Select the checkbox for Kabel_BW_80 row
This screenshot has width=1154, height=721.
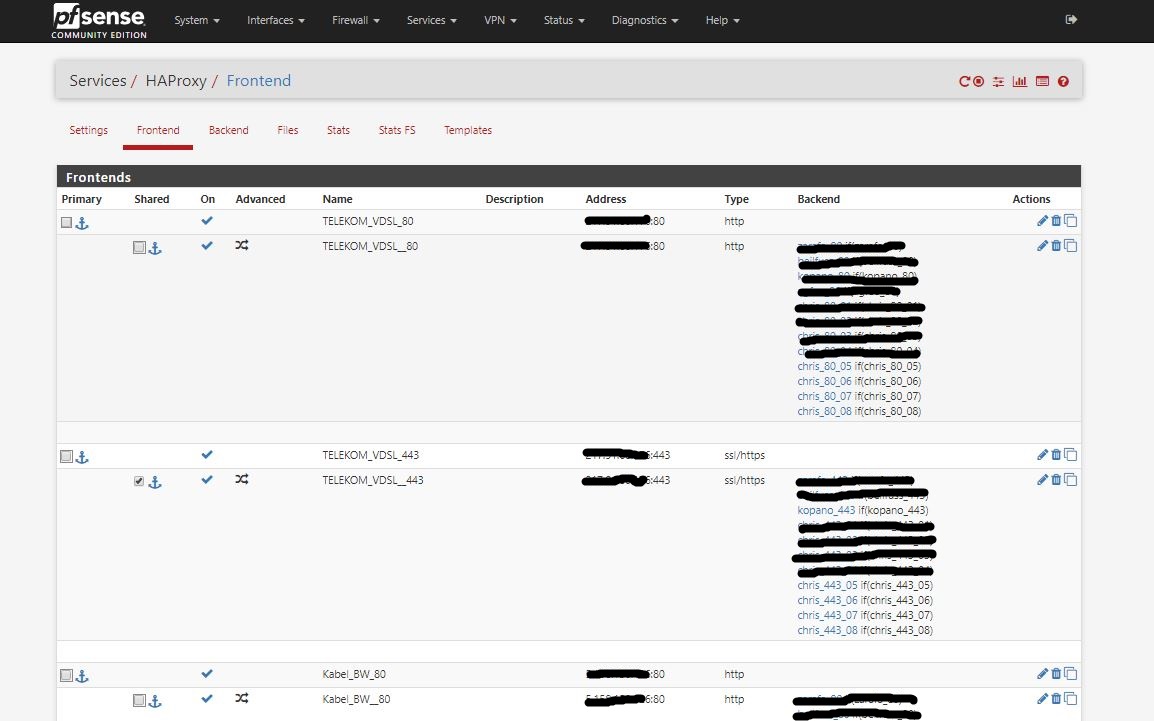tap(66, 676)
